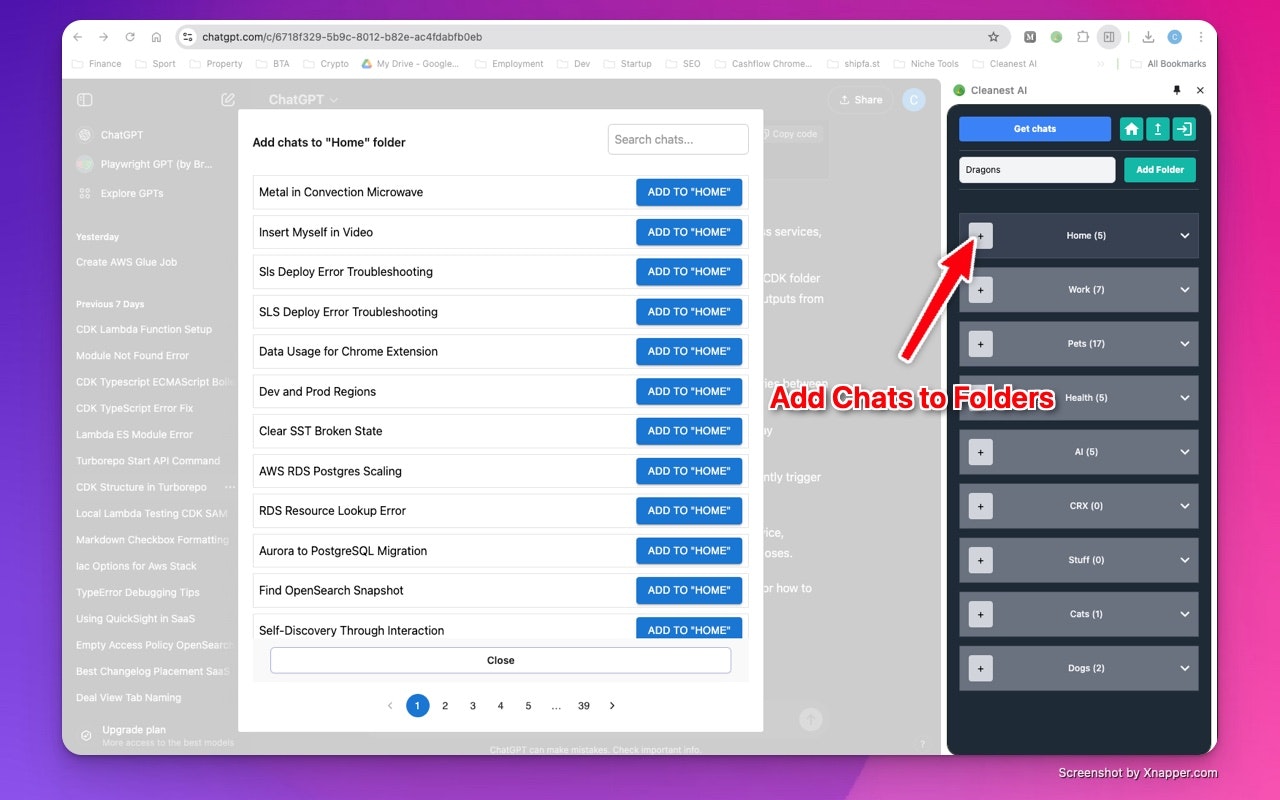
Task: Click the Close button in dialog
Action: tap(500, 660)
